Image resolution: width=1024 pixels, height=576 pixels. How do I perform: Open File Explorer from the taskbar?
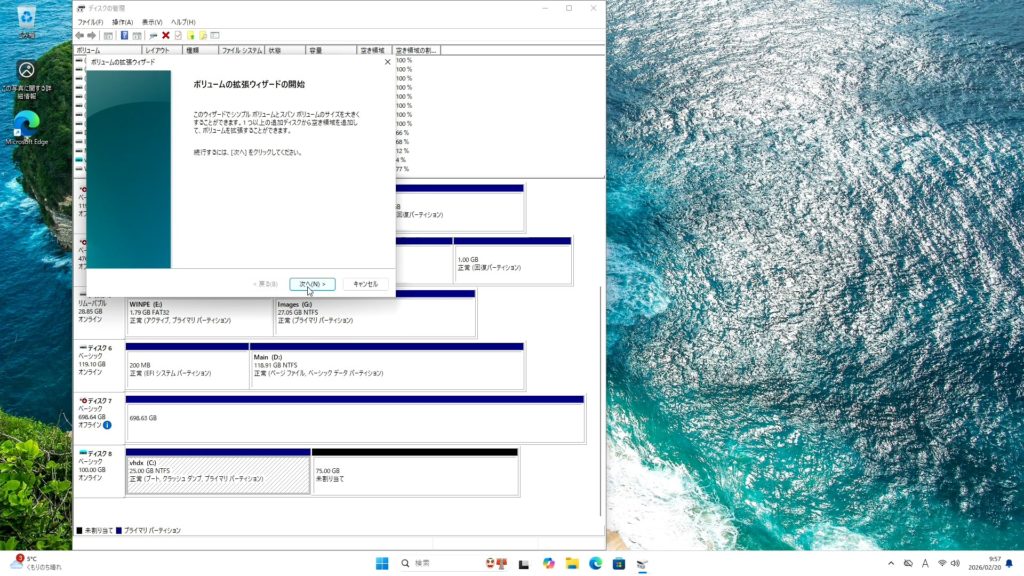[572, 563]
